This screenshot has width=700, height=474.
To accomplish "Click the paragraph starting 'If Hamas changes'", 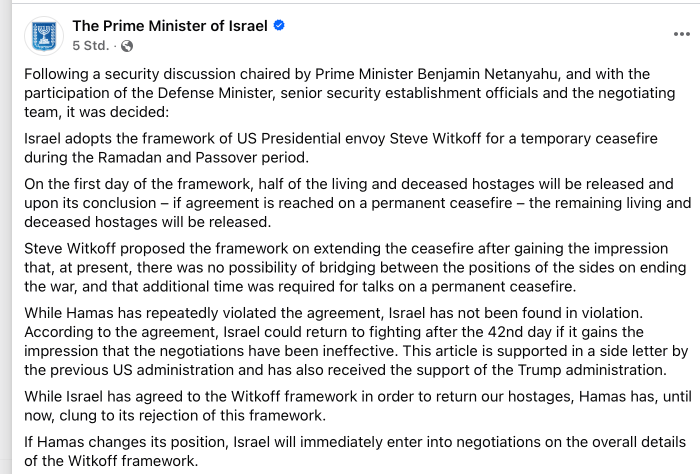I will pyautogui.click(x=340, y=452).
